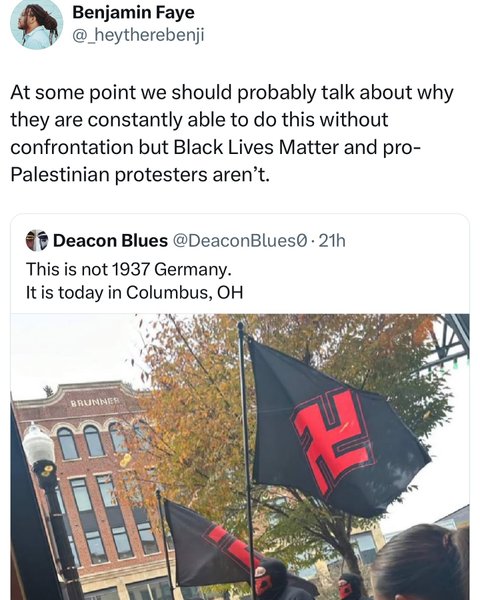The width and height of the screenshot is (480, 600).
Task: Open the Deacon Blues display name
Action: click(x=110, y=241)
